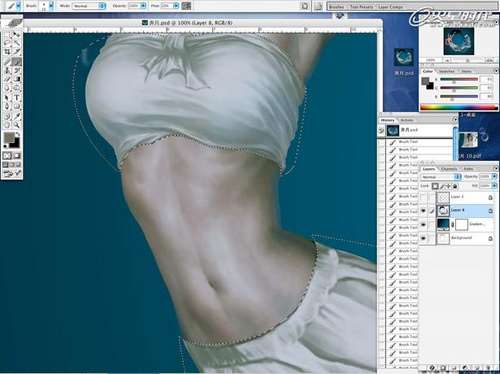500x374 pixels.
Task: Select the Move tool
Action: tap(17, 34)
